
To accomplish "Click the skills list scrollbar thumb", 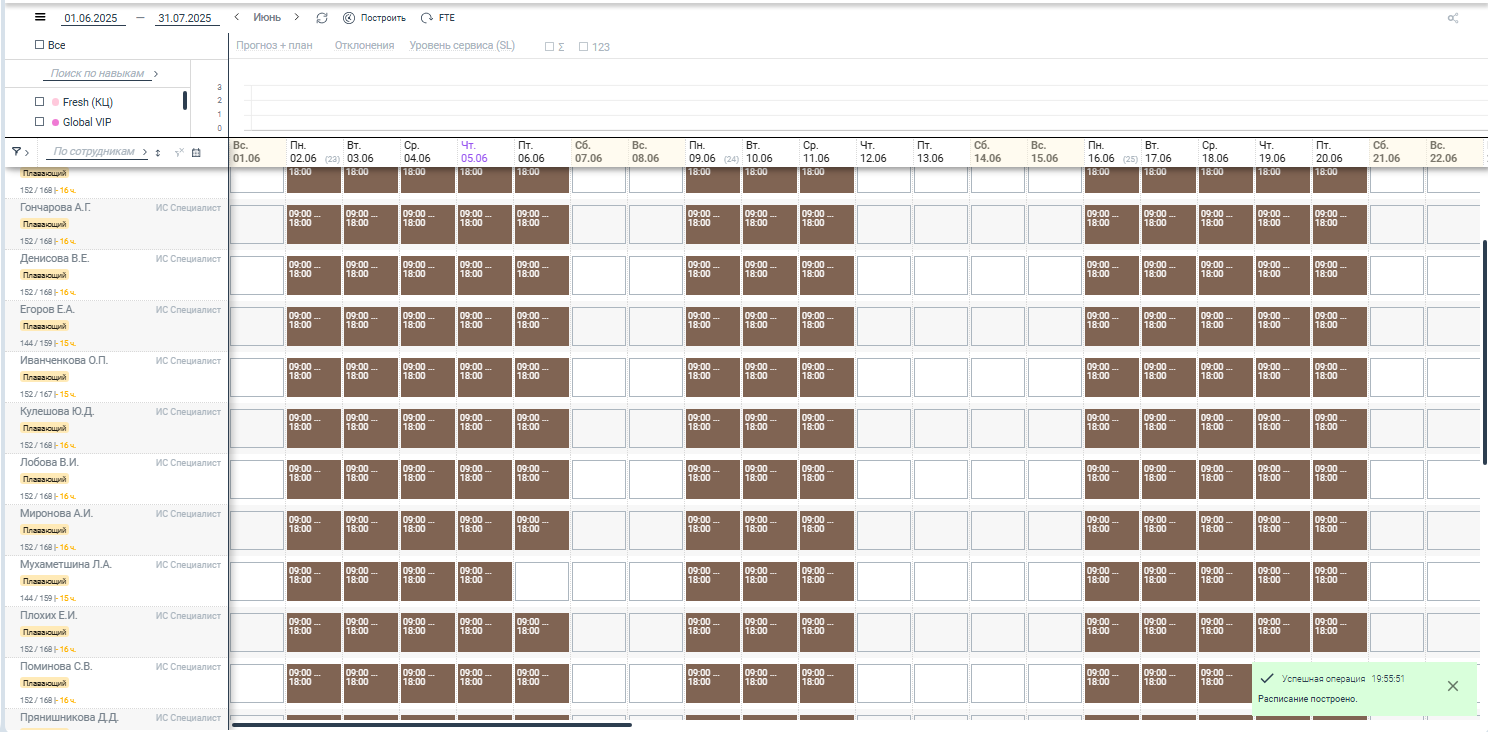I will click(x=185, y=100).
